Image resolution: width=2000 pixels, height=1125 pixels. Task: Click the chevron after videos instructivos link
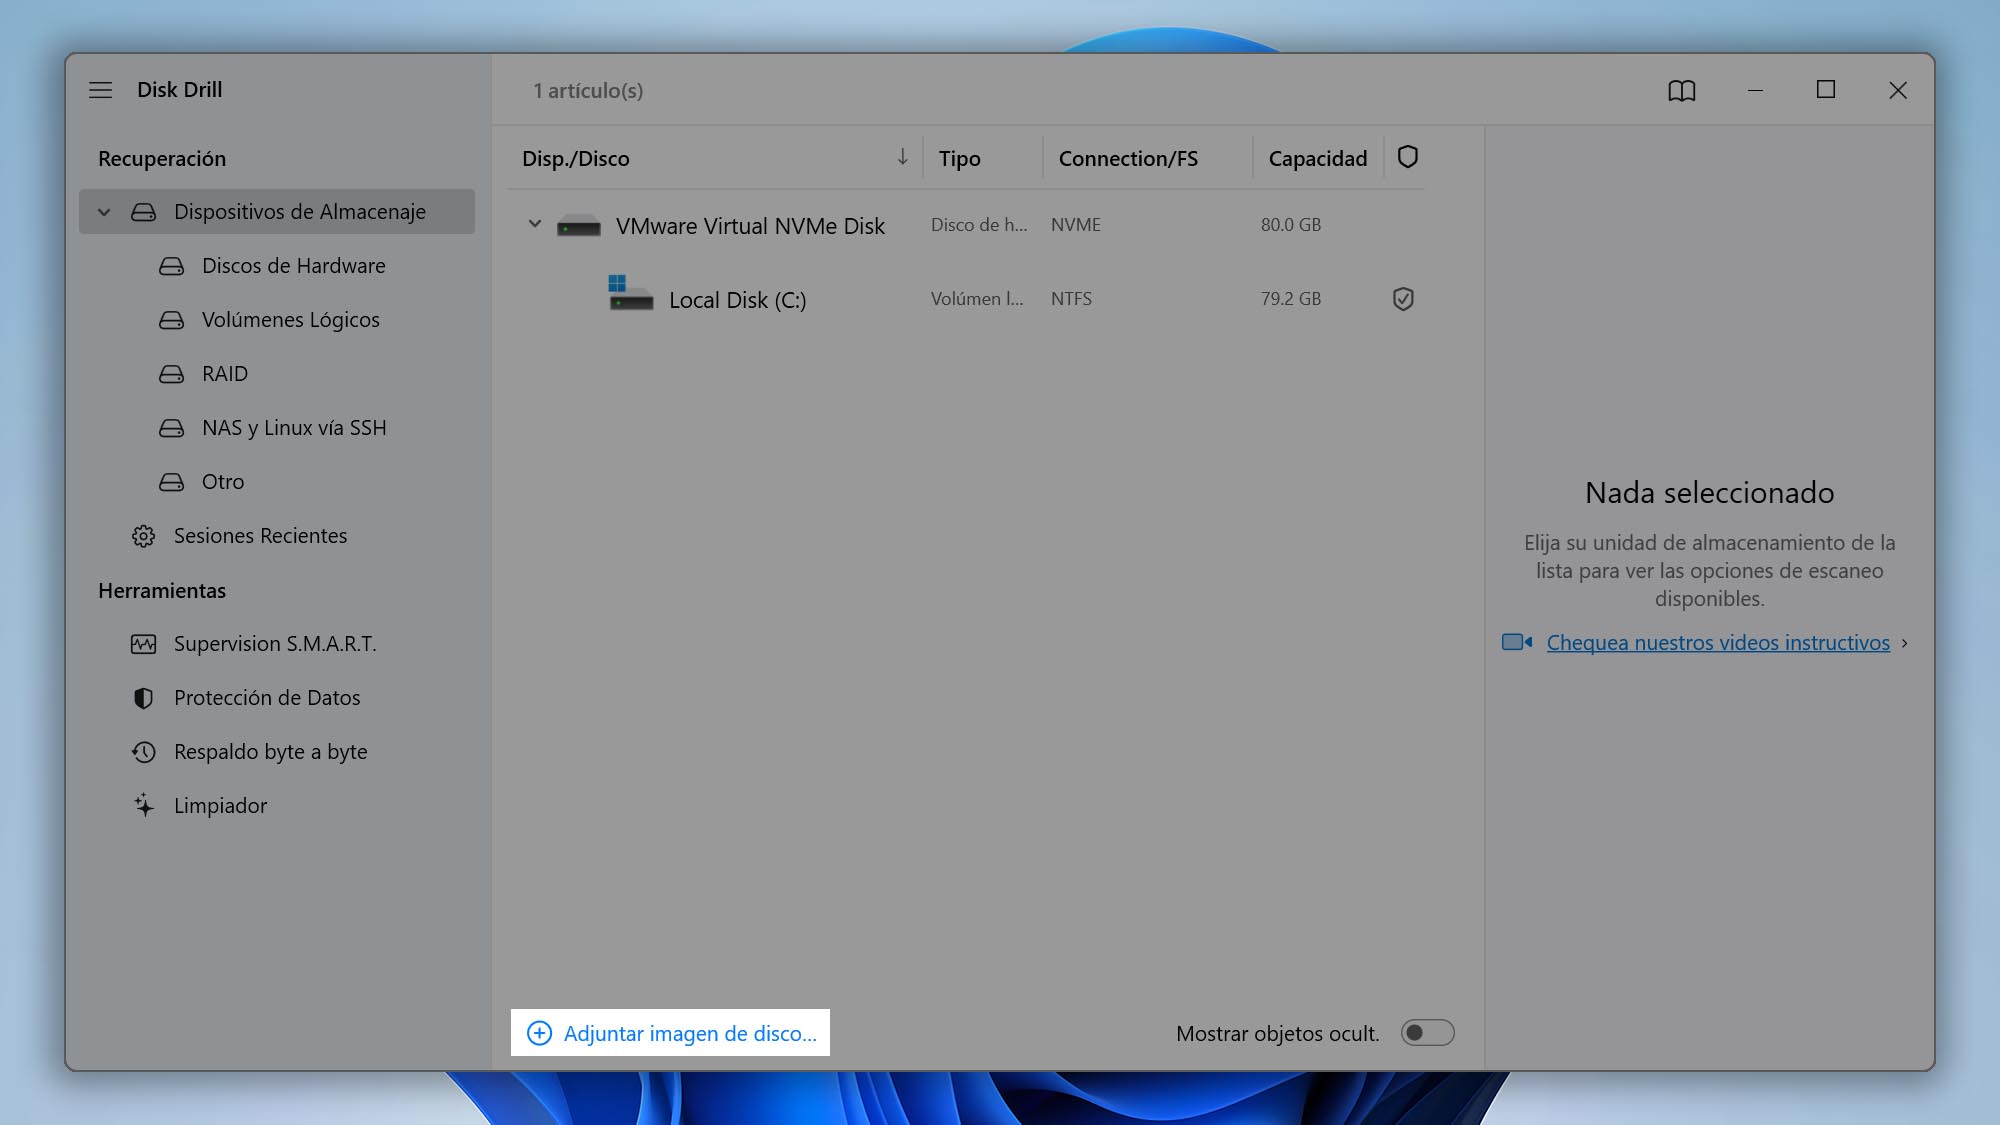[1904, 643]
